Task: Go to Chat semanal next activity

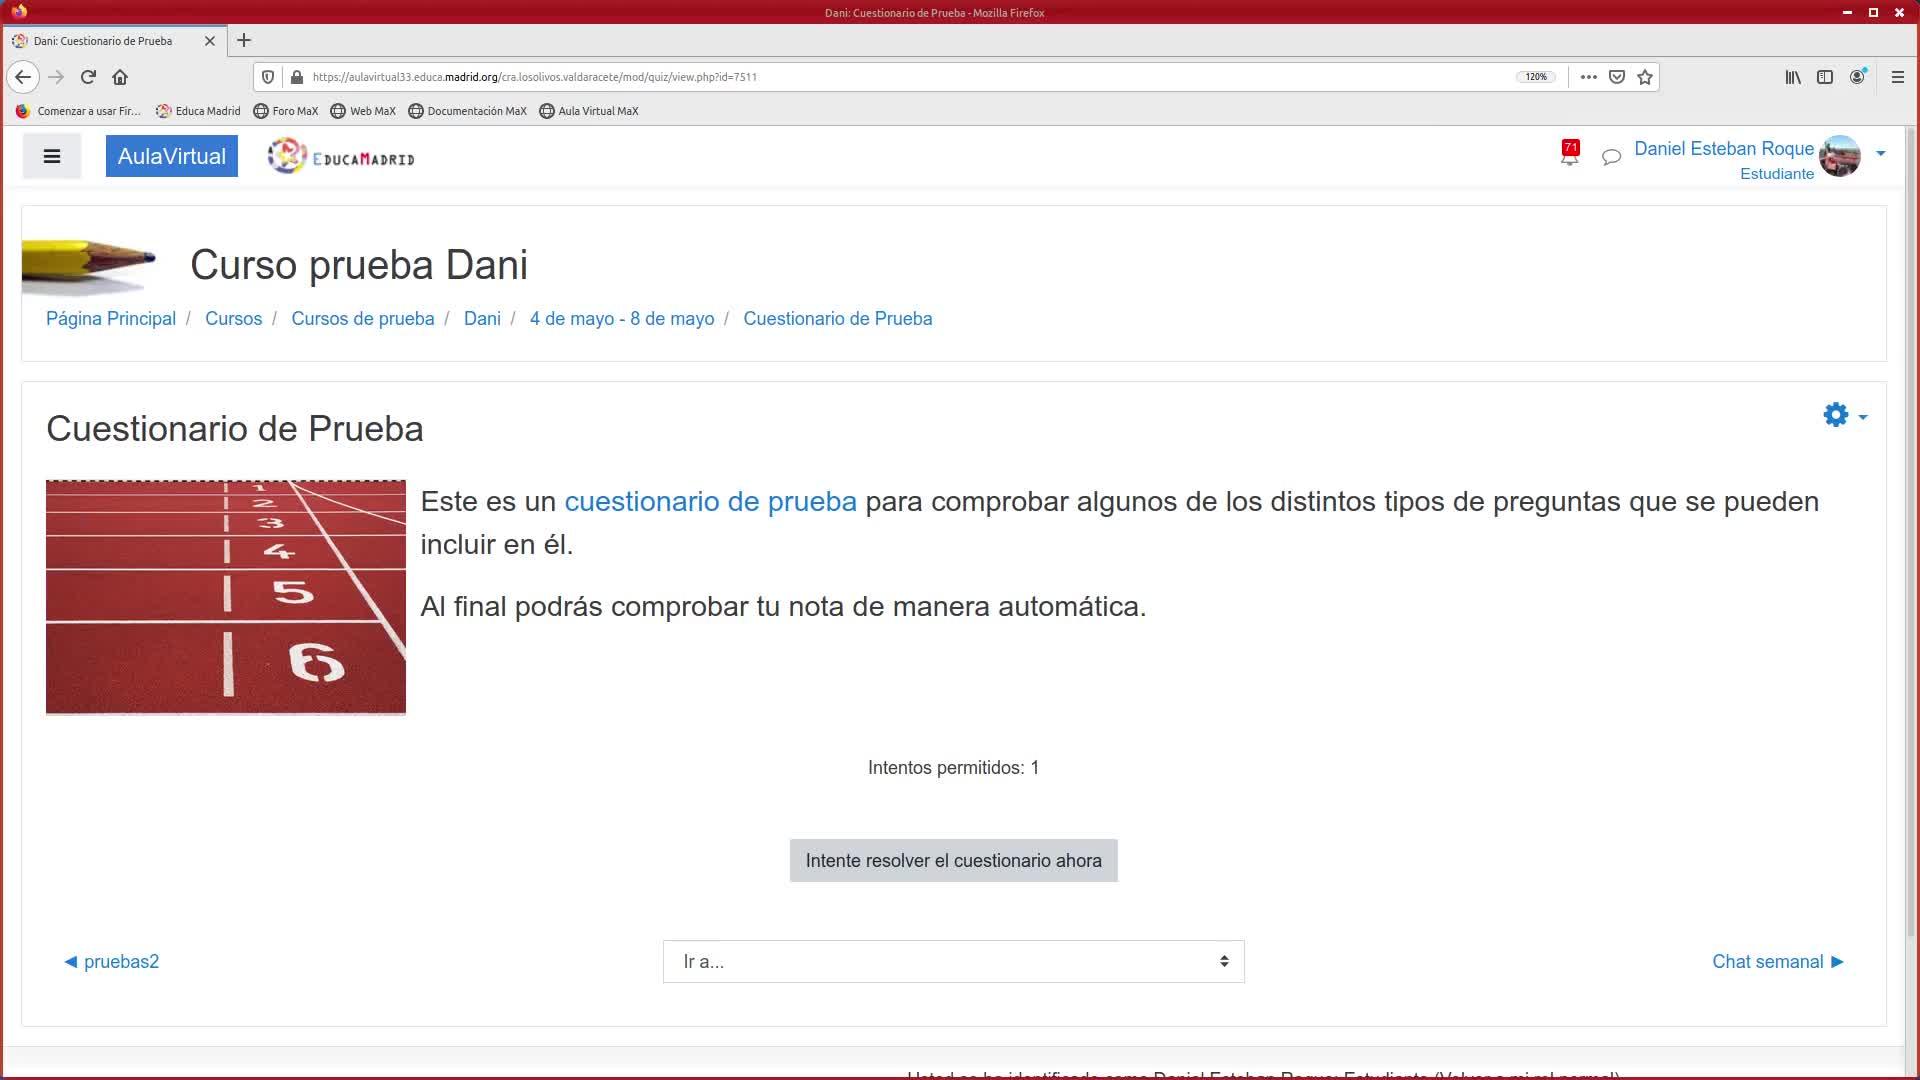Action: [x=1777, y=962]
